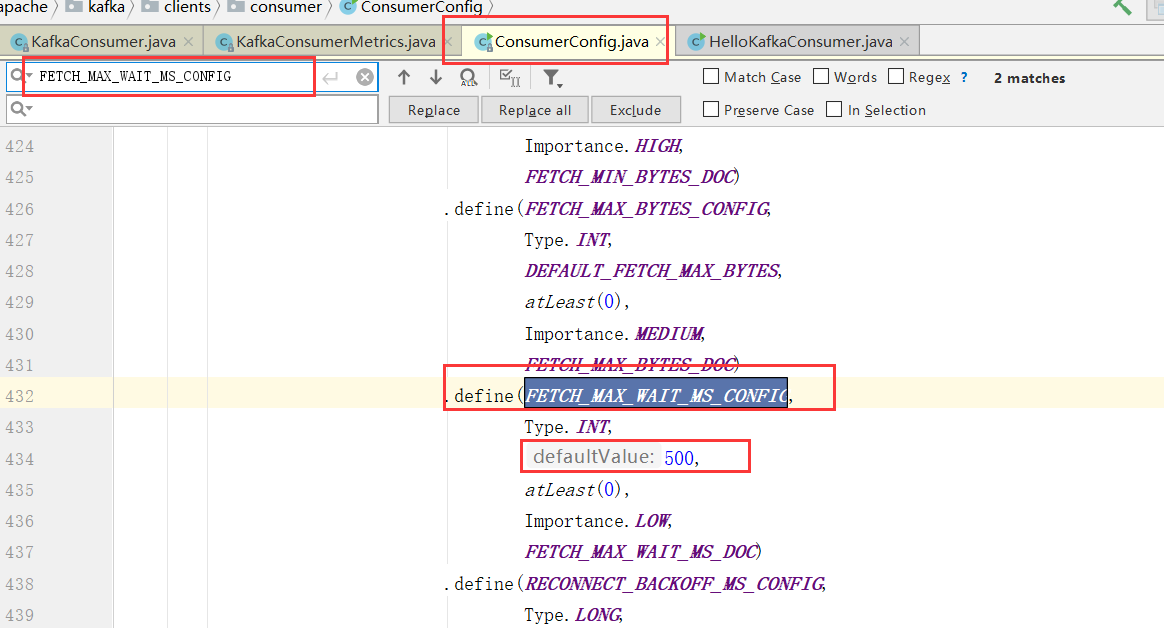This screenshot has height=628, width=1164.
Task: Enable the Regex checkbox
Action: click(896, 76)
